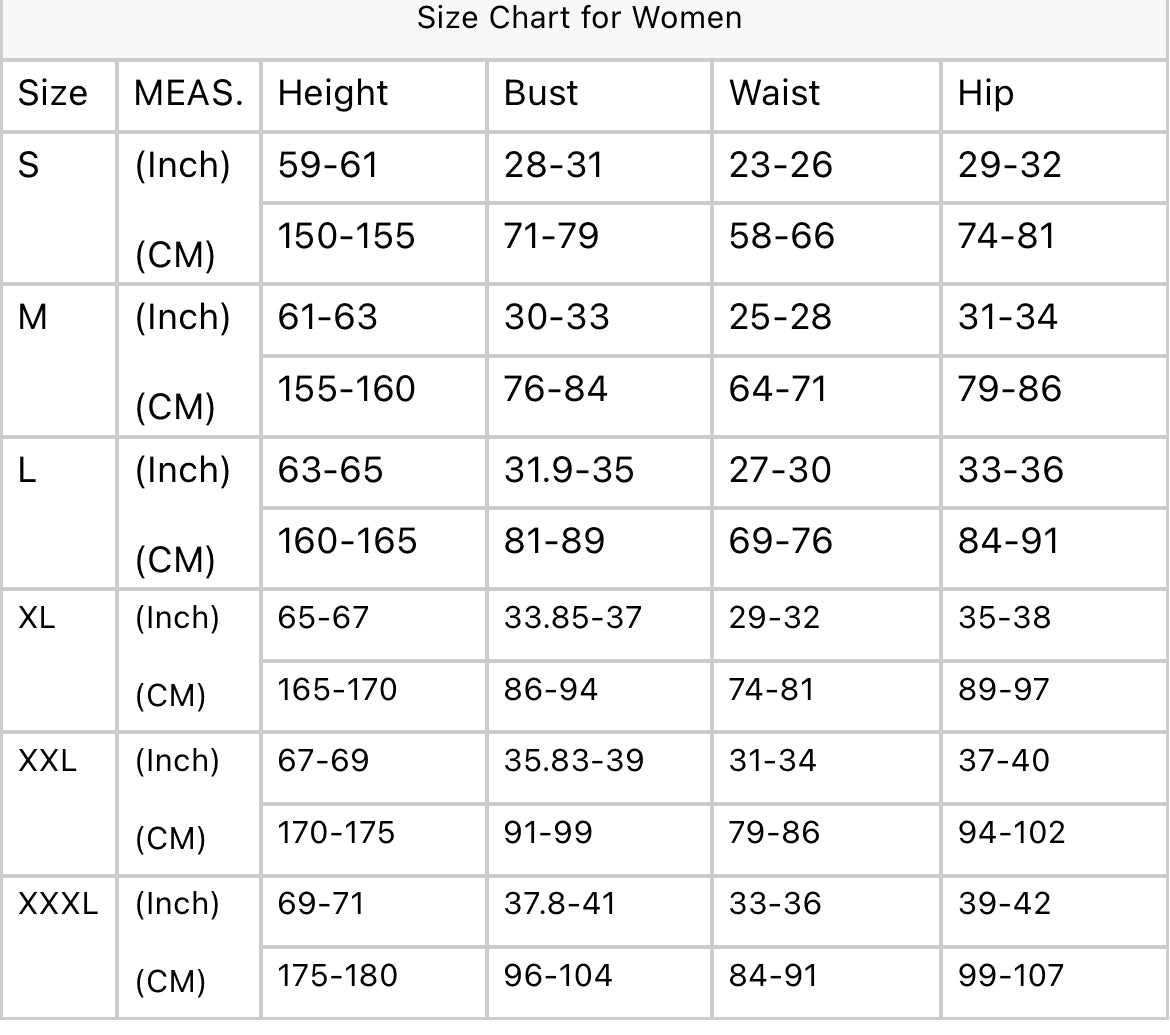Select the XXL size row label

[48, 761]
